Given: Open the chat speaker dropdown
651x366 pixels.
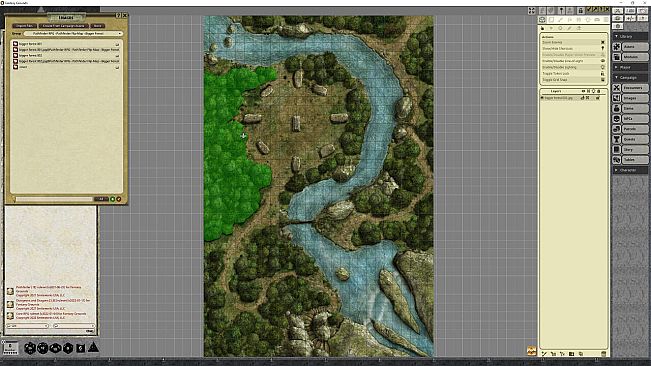Looking at the screenshot, I should tap(73, 326).
